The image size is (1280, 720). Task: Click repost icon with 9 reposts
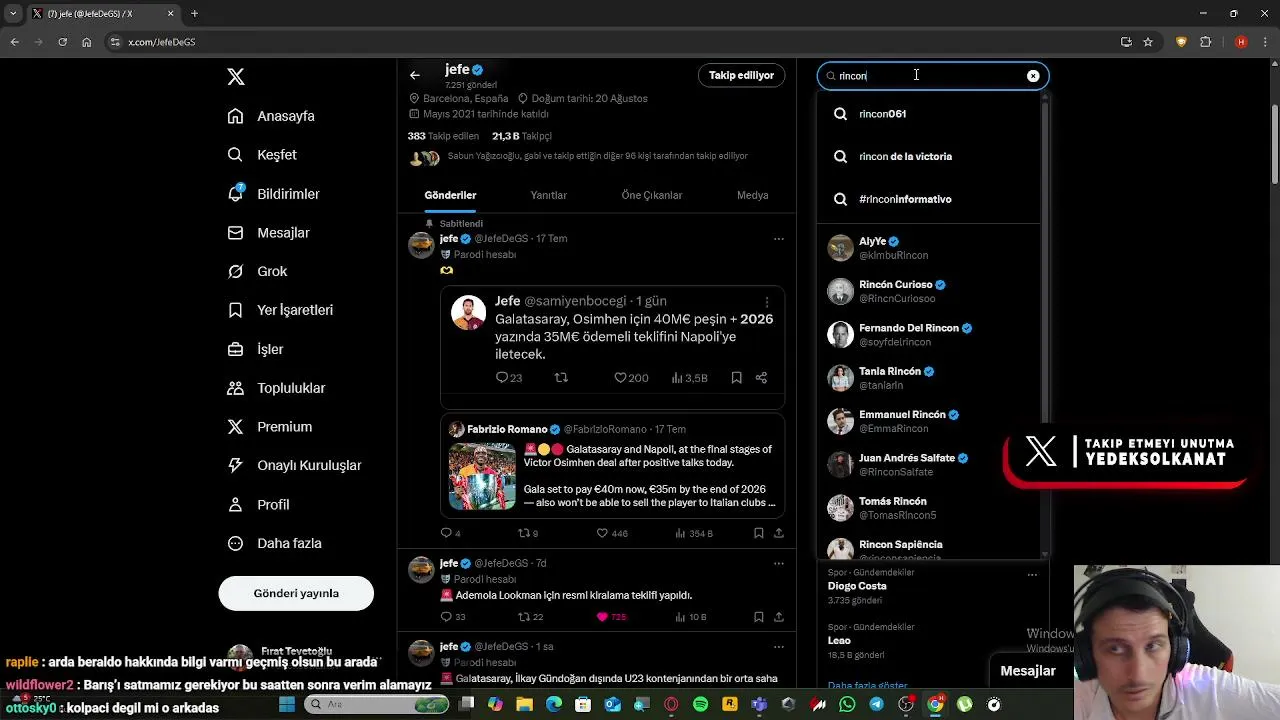coord(524,533)
